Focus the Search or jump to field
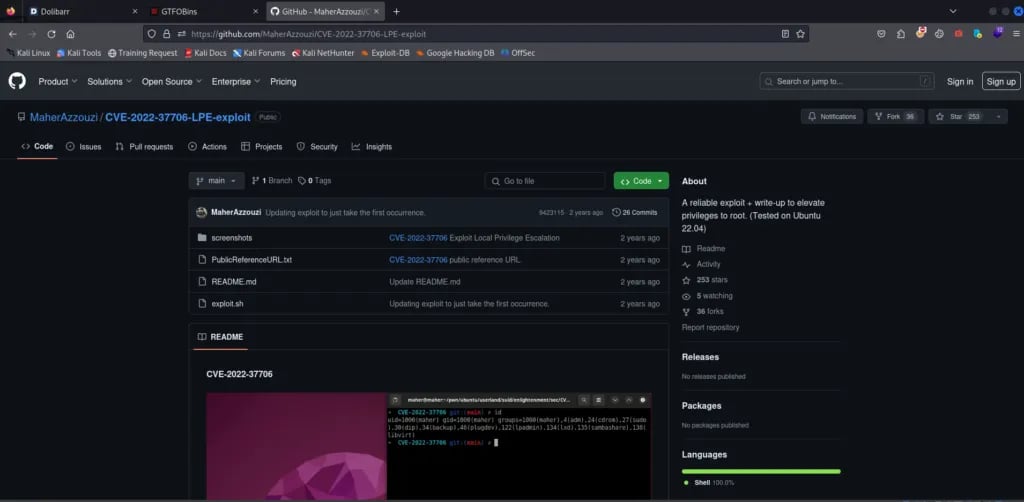The image size is (1024, 502). click(x=846, y=82)
